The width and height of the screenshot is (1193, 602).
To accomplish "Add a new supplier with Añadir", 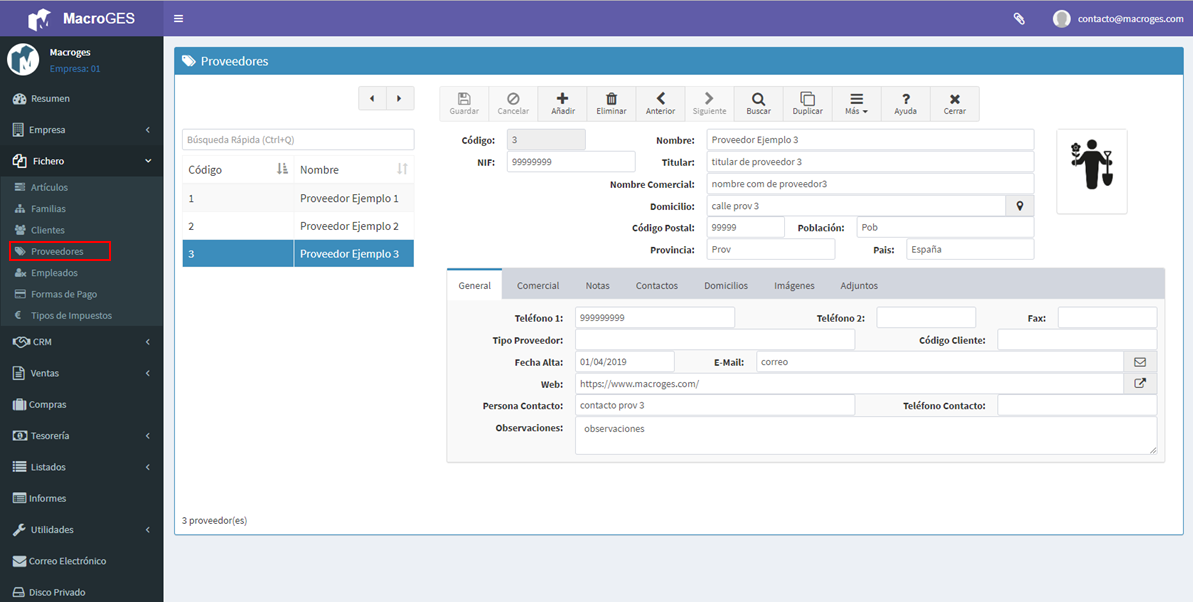I will tap(562, 104).
